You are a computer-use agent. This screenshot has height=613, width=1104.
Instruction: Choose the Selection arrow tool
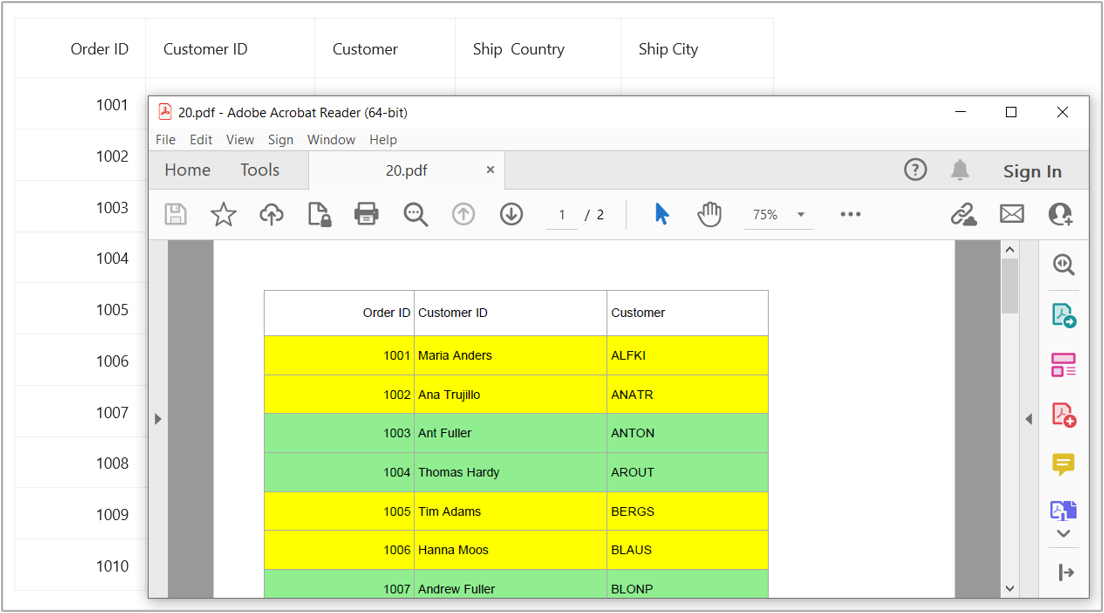[661, 214]
